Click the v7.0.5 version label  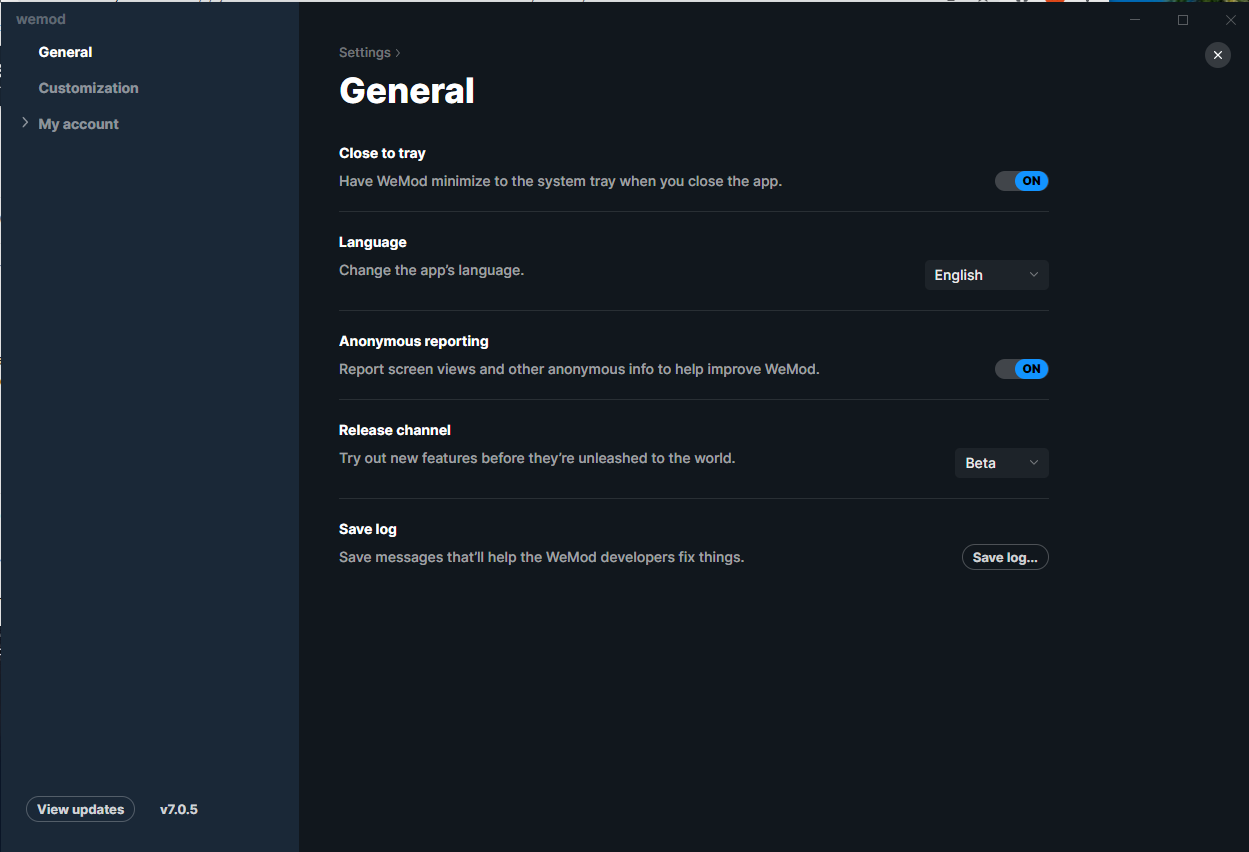coord(179,809)
